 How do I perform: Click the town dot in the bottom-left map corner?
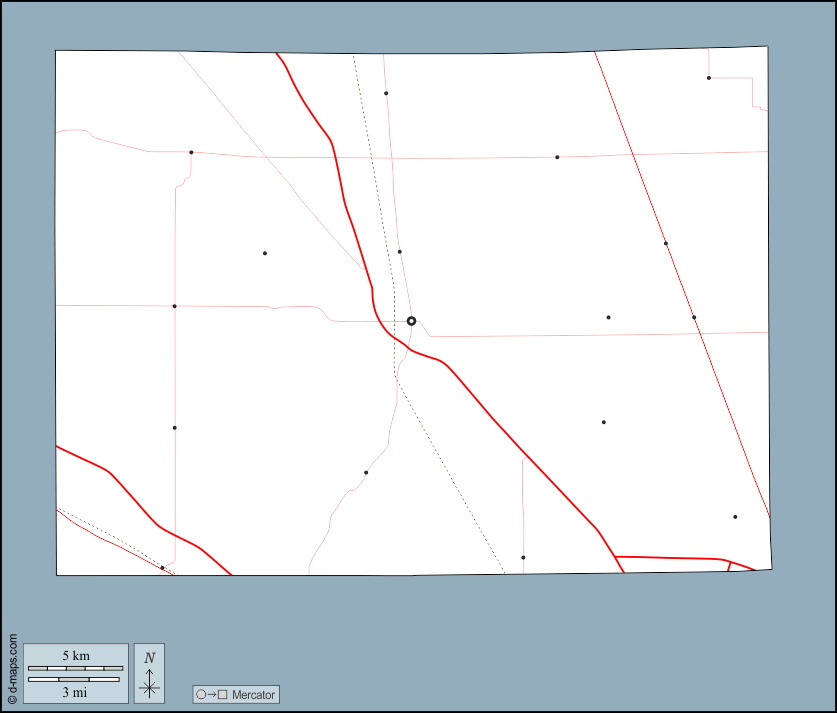pos(162,568)
